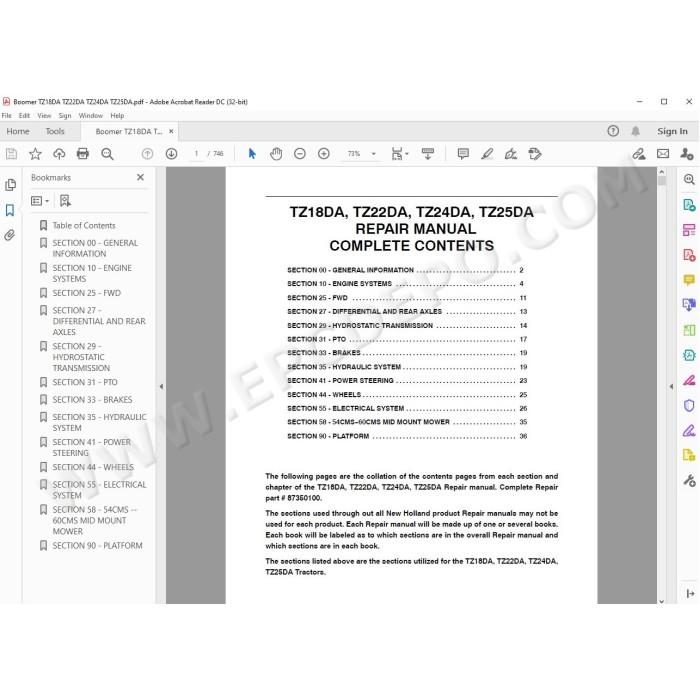The image size is (700, 700).
Task: Add file to starred favorites
Action: pos(35,154)
